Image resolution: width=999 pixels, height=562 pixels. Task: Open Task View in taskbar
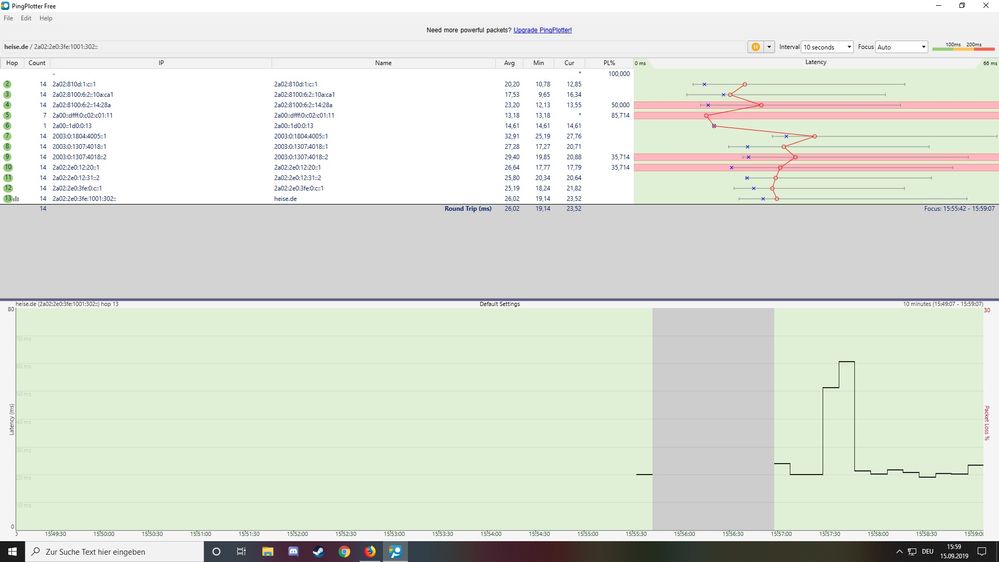pos(241,551)
